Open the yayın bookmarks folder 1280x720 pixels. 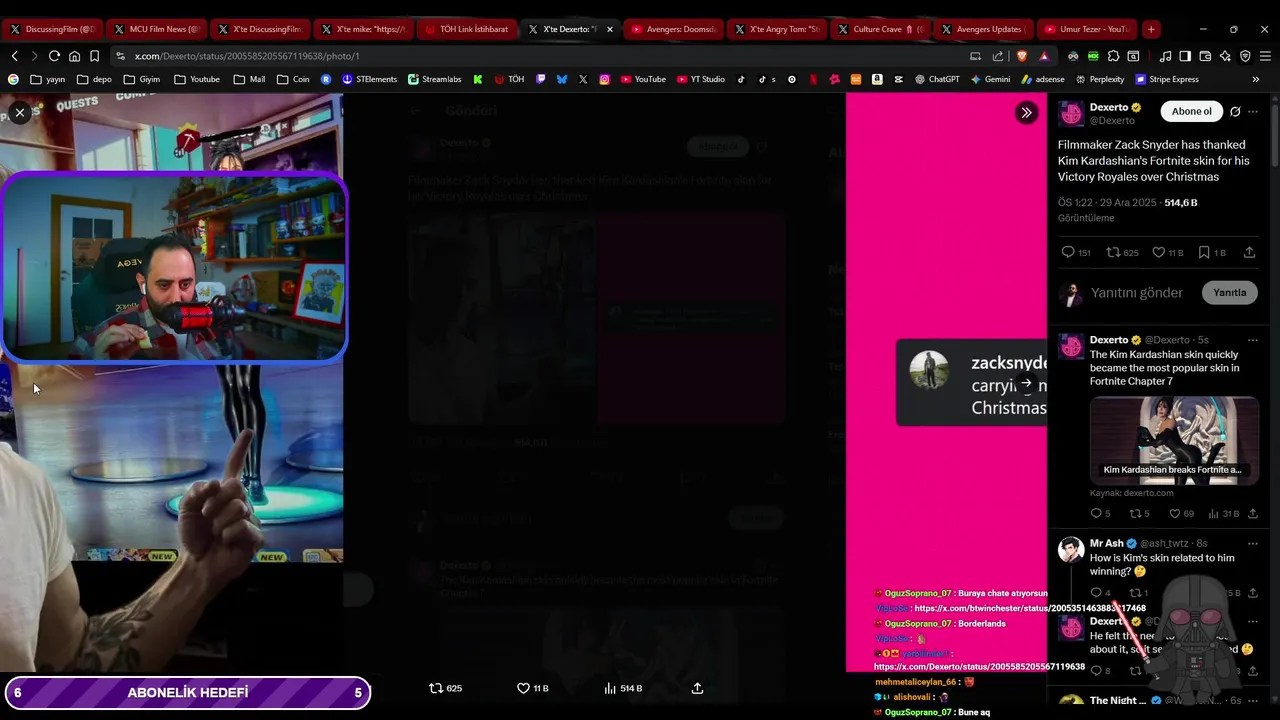point(48,79)
